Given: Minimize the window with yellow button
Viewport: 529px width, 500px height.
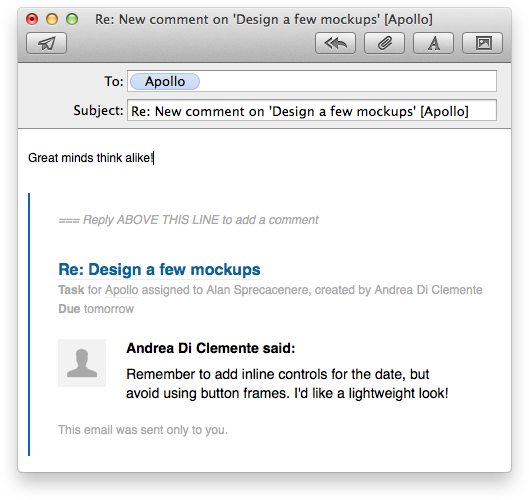Looking at the screenshot, I should pos(52,19).
